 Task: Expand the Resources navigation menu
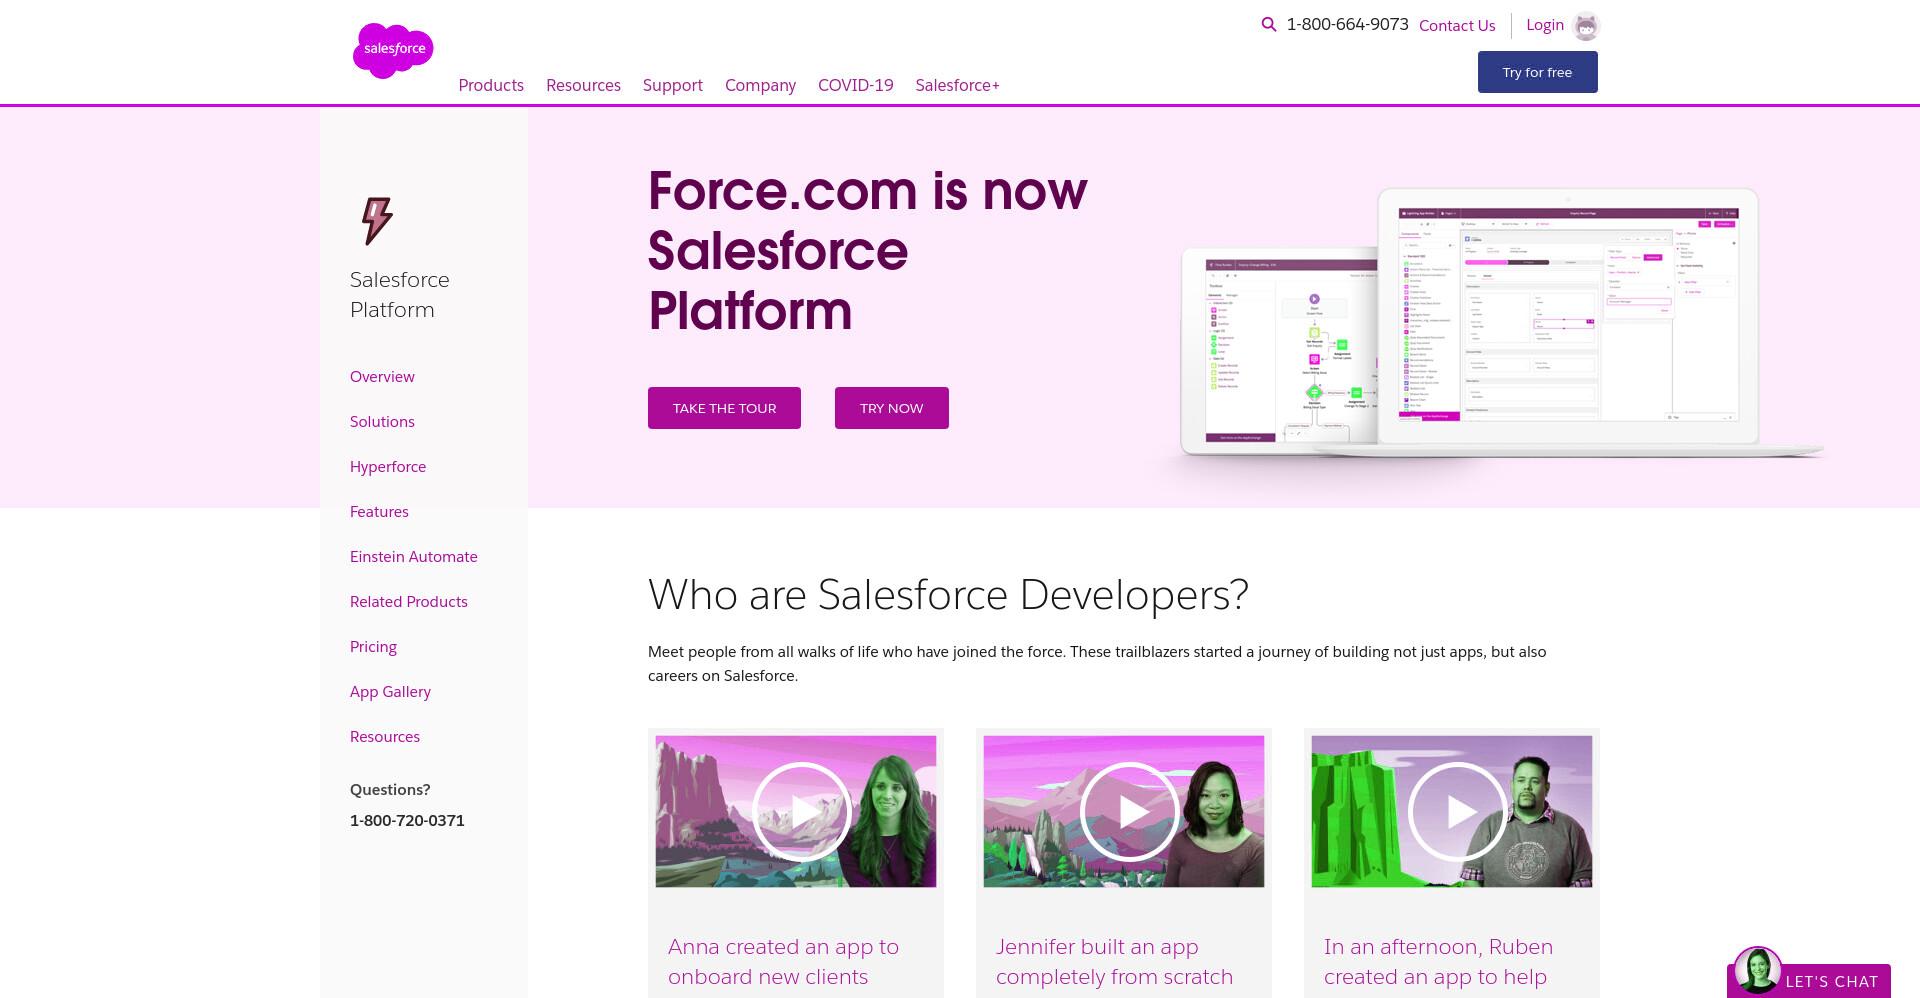[583, 85]
